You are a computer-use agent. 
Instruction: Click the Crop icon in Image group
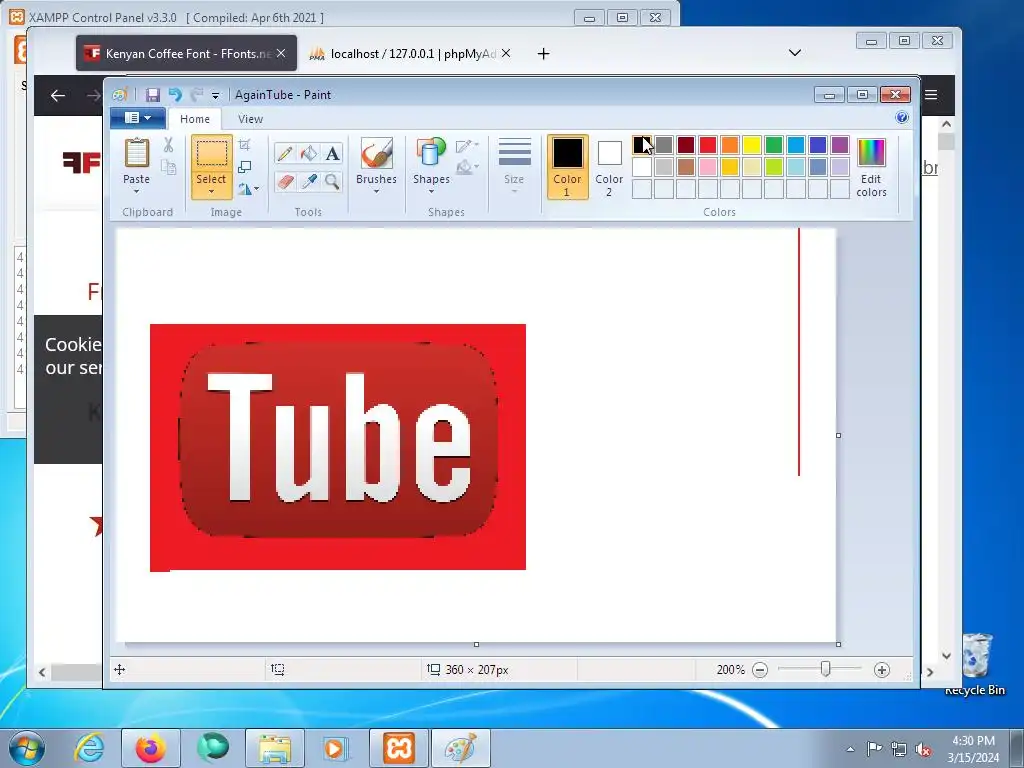click(x=244, y=145)
